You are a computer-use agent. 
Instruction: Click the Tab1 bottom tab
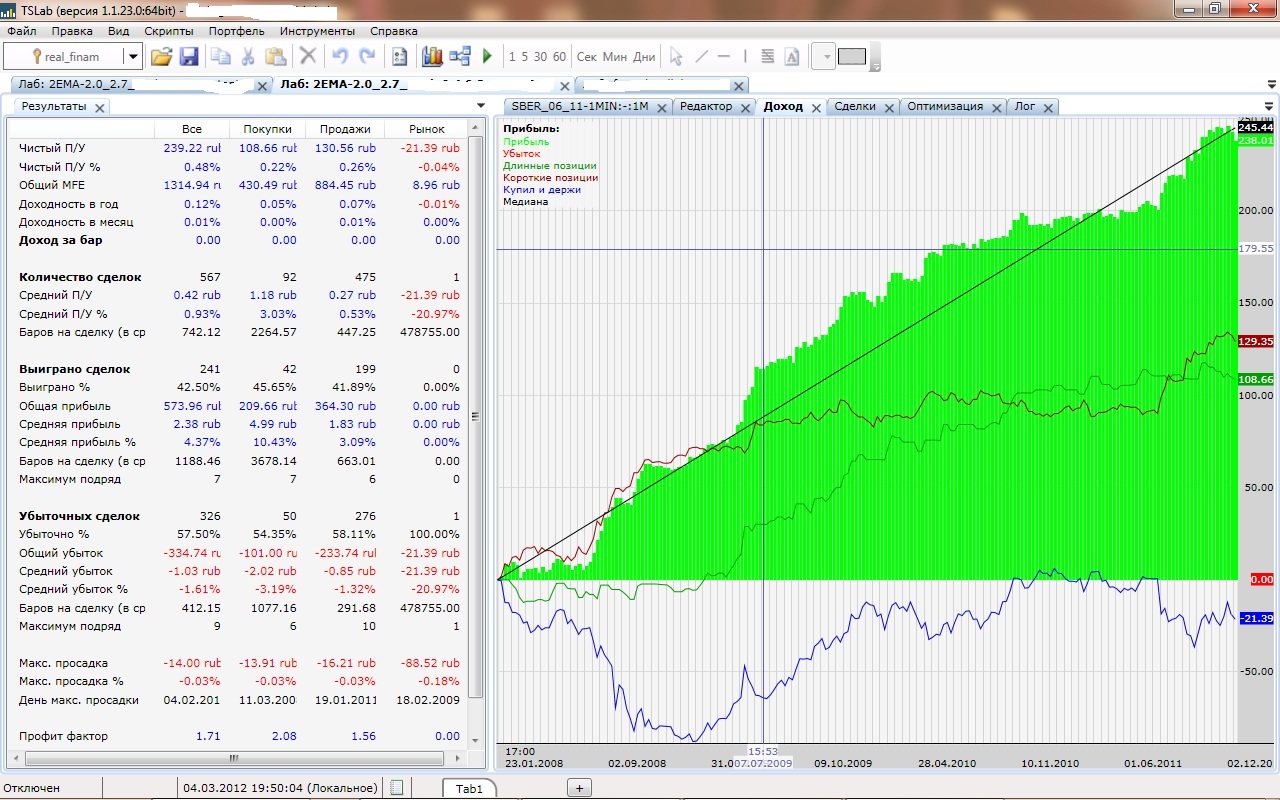[469, 788]
